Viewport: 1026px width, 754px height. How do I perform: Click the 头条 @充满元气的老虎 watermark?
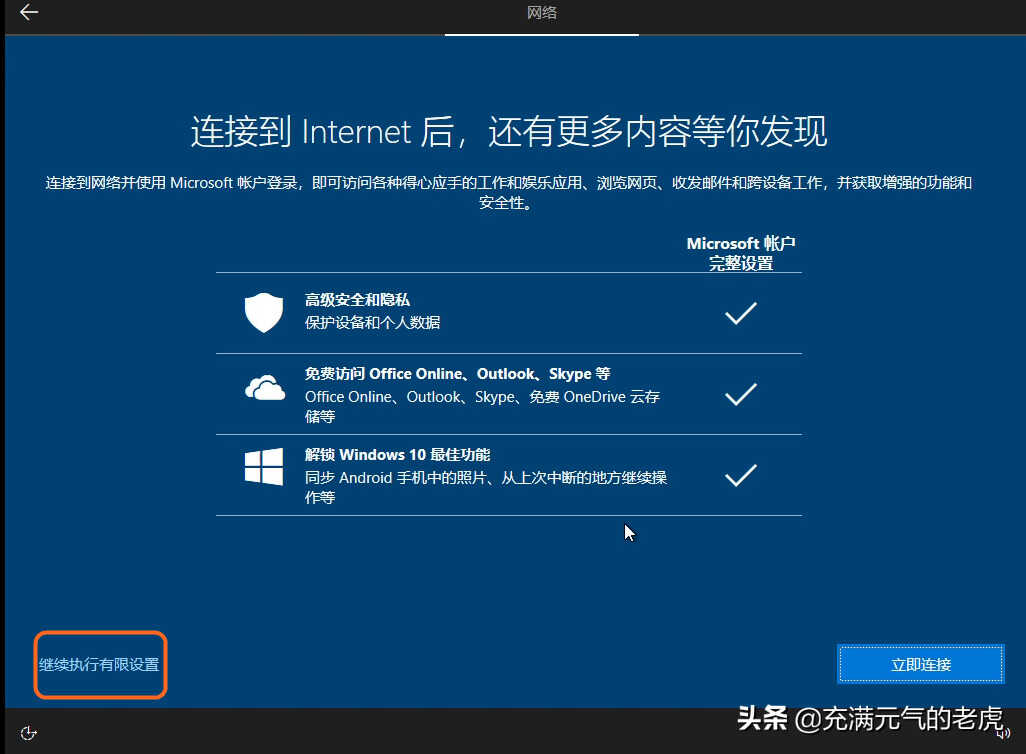pos(868,718)
